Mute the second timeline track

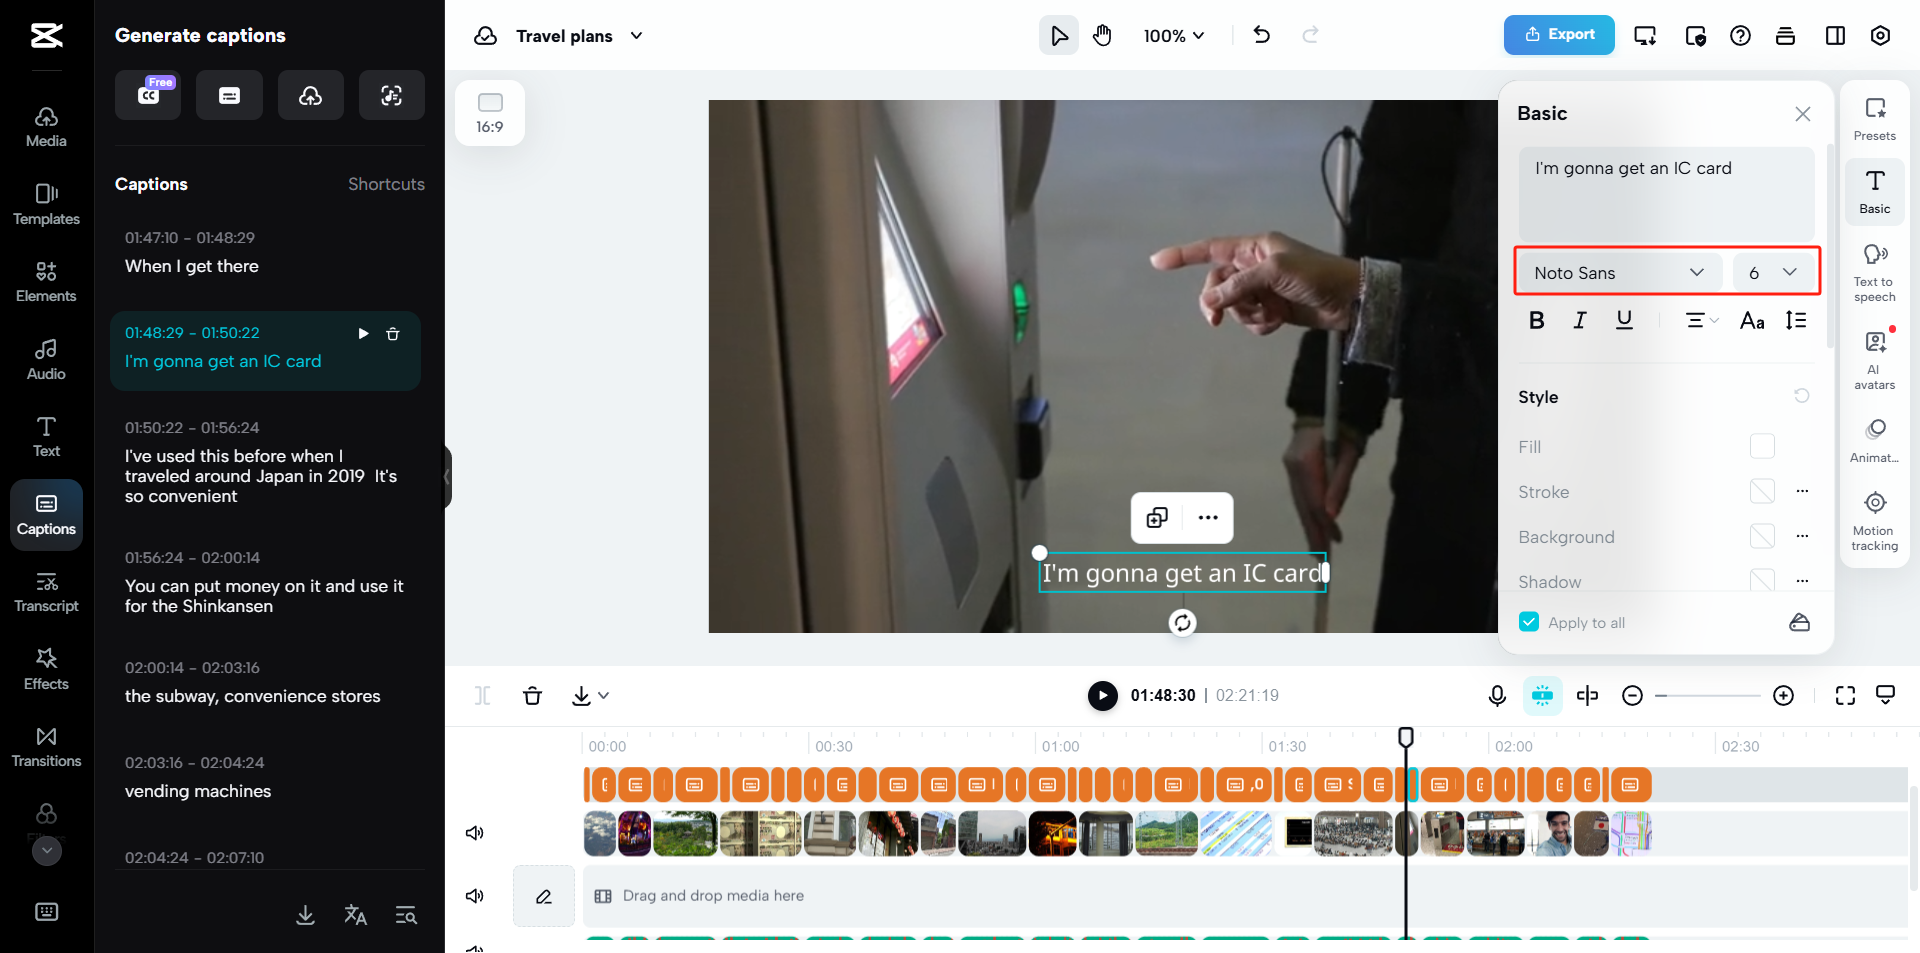(475, 896)
